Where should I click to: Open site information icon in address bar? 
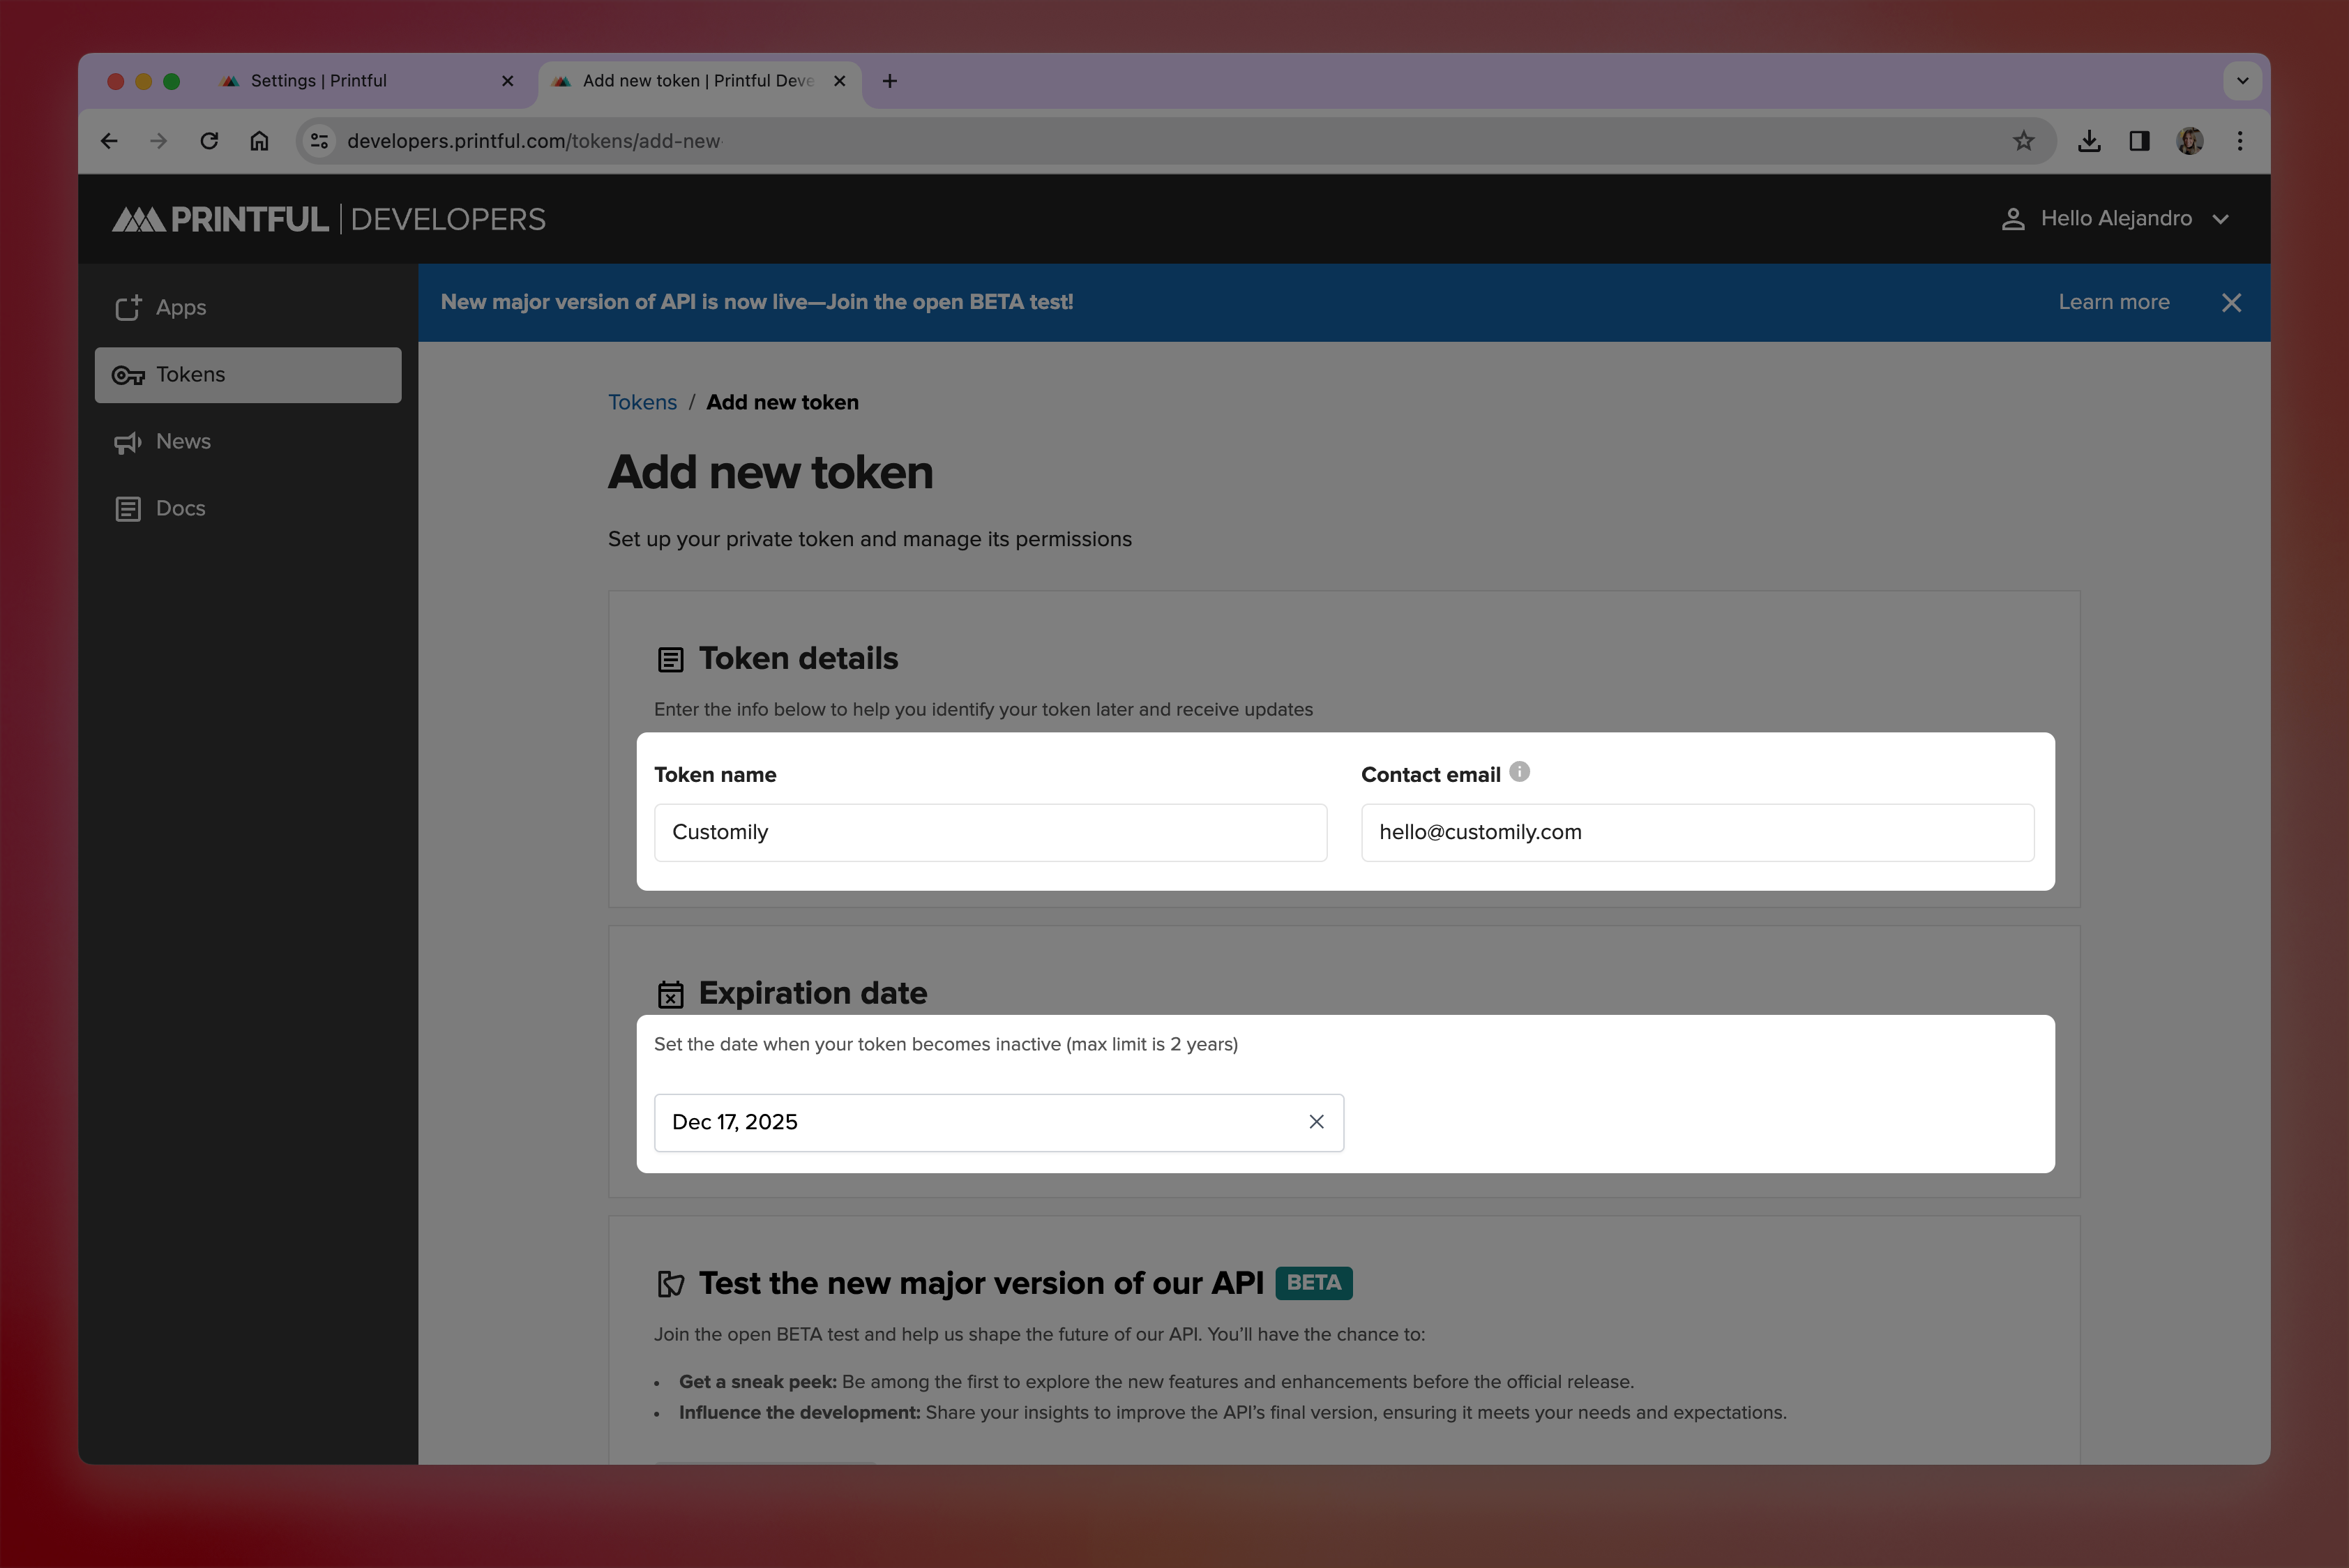coord(320,141)
